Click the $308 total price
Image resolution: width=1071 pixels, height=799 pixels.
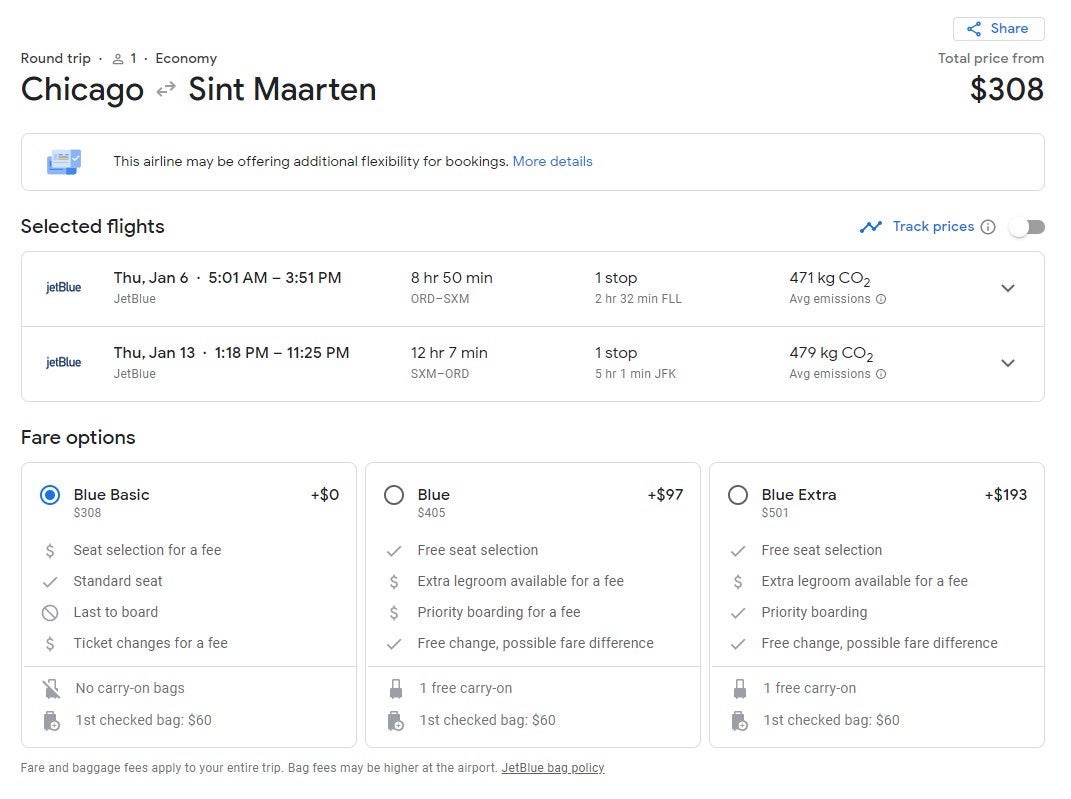tap(1006, 89)
